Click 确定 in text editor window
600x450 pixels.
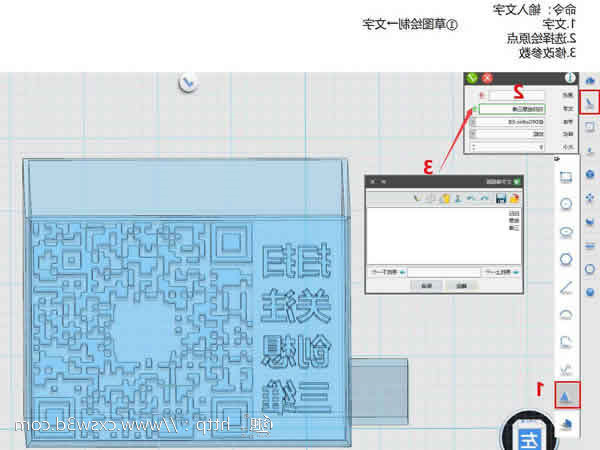(x=461, y=285)
